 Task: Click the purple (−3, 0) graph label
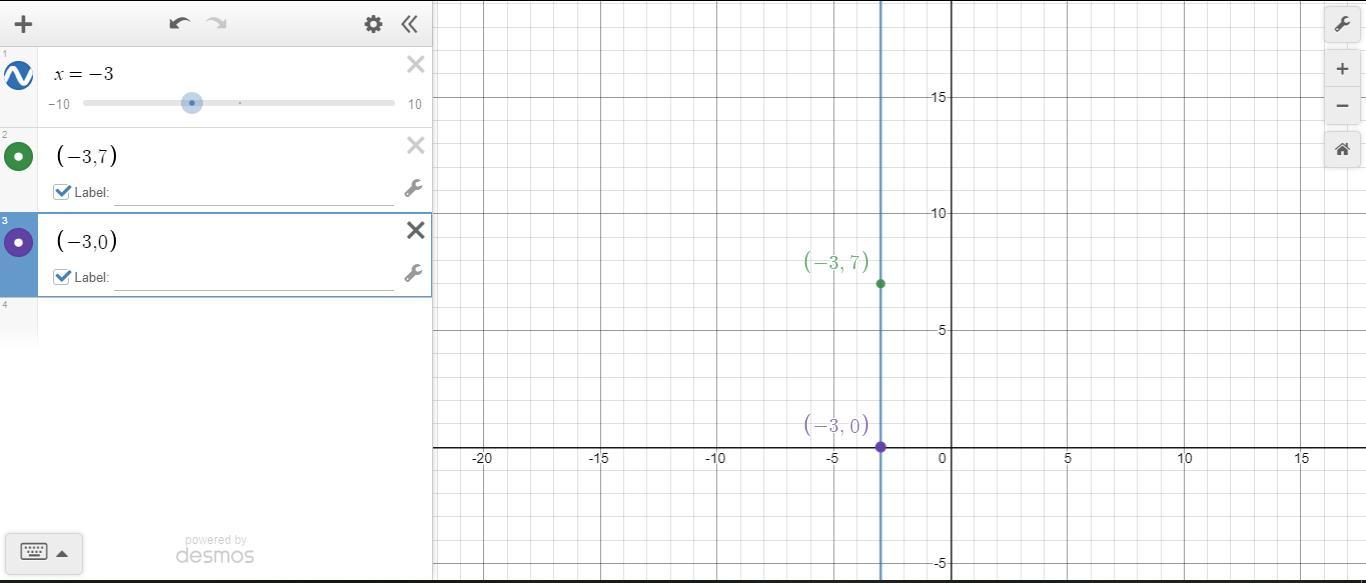[x=836, y=425]
